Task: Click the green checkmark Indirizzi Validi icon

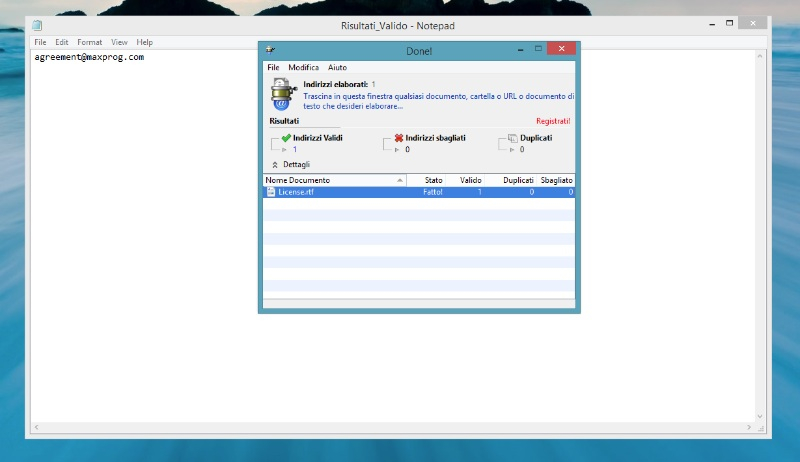Action: (x=286, y=138)
